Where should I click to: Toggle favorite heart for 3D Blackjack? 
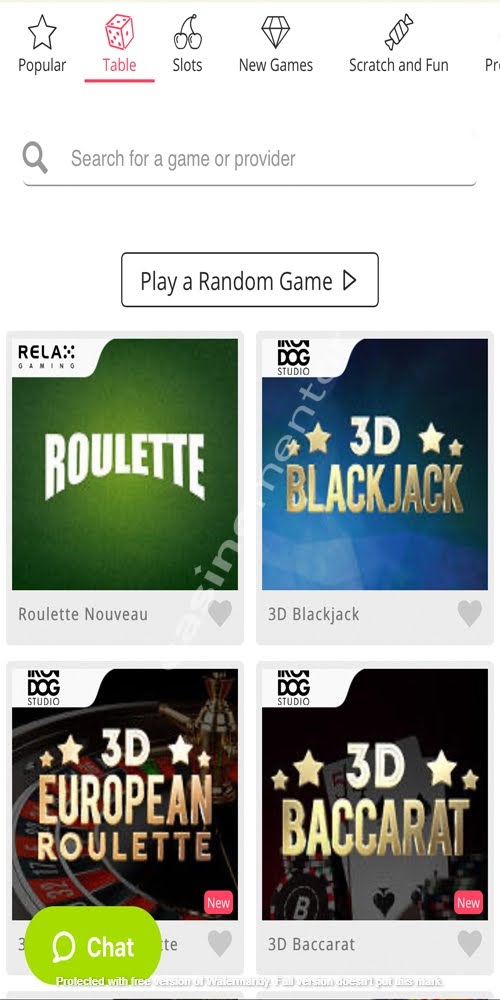pos(470,614)
